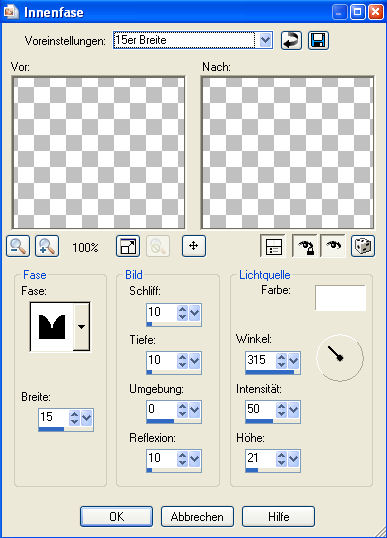The image size is (387, 538).
Task: Click the fit preview to window icon
Action: click(128, 246)
